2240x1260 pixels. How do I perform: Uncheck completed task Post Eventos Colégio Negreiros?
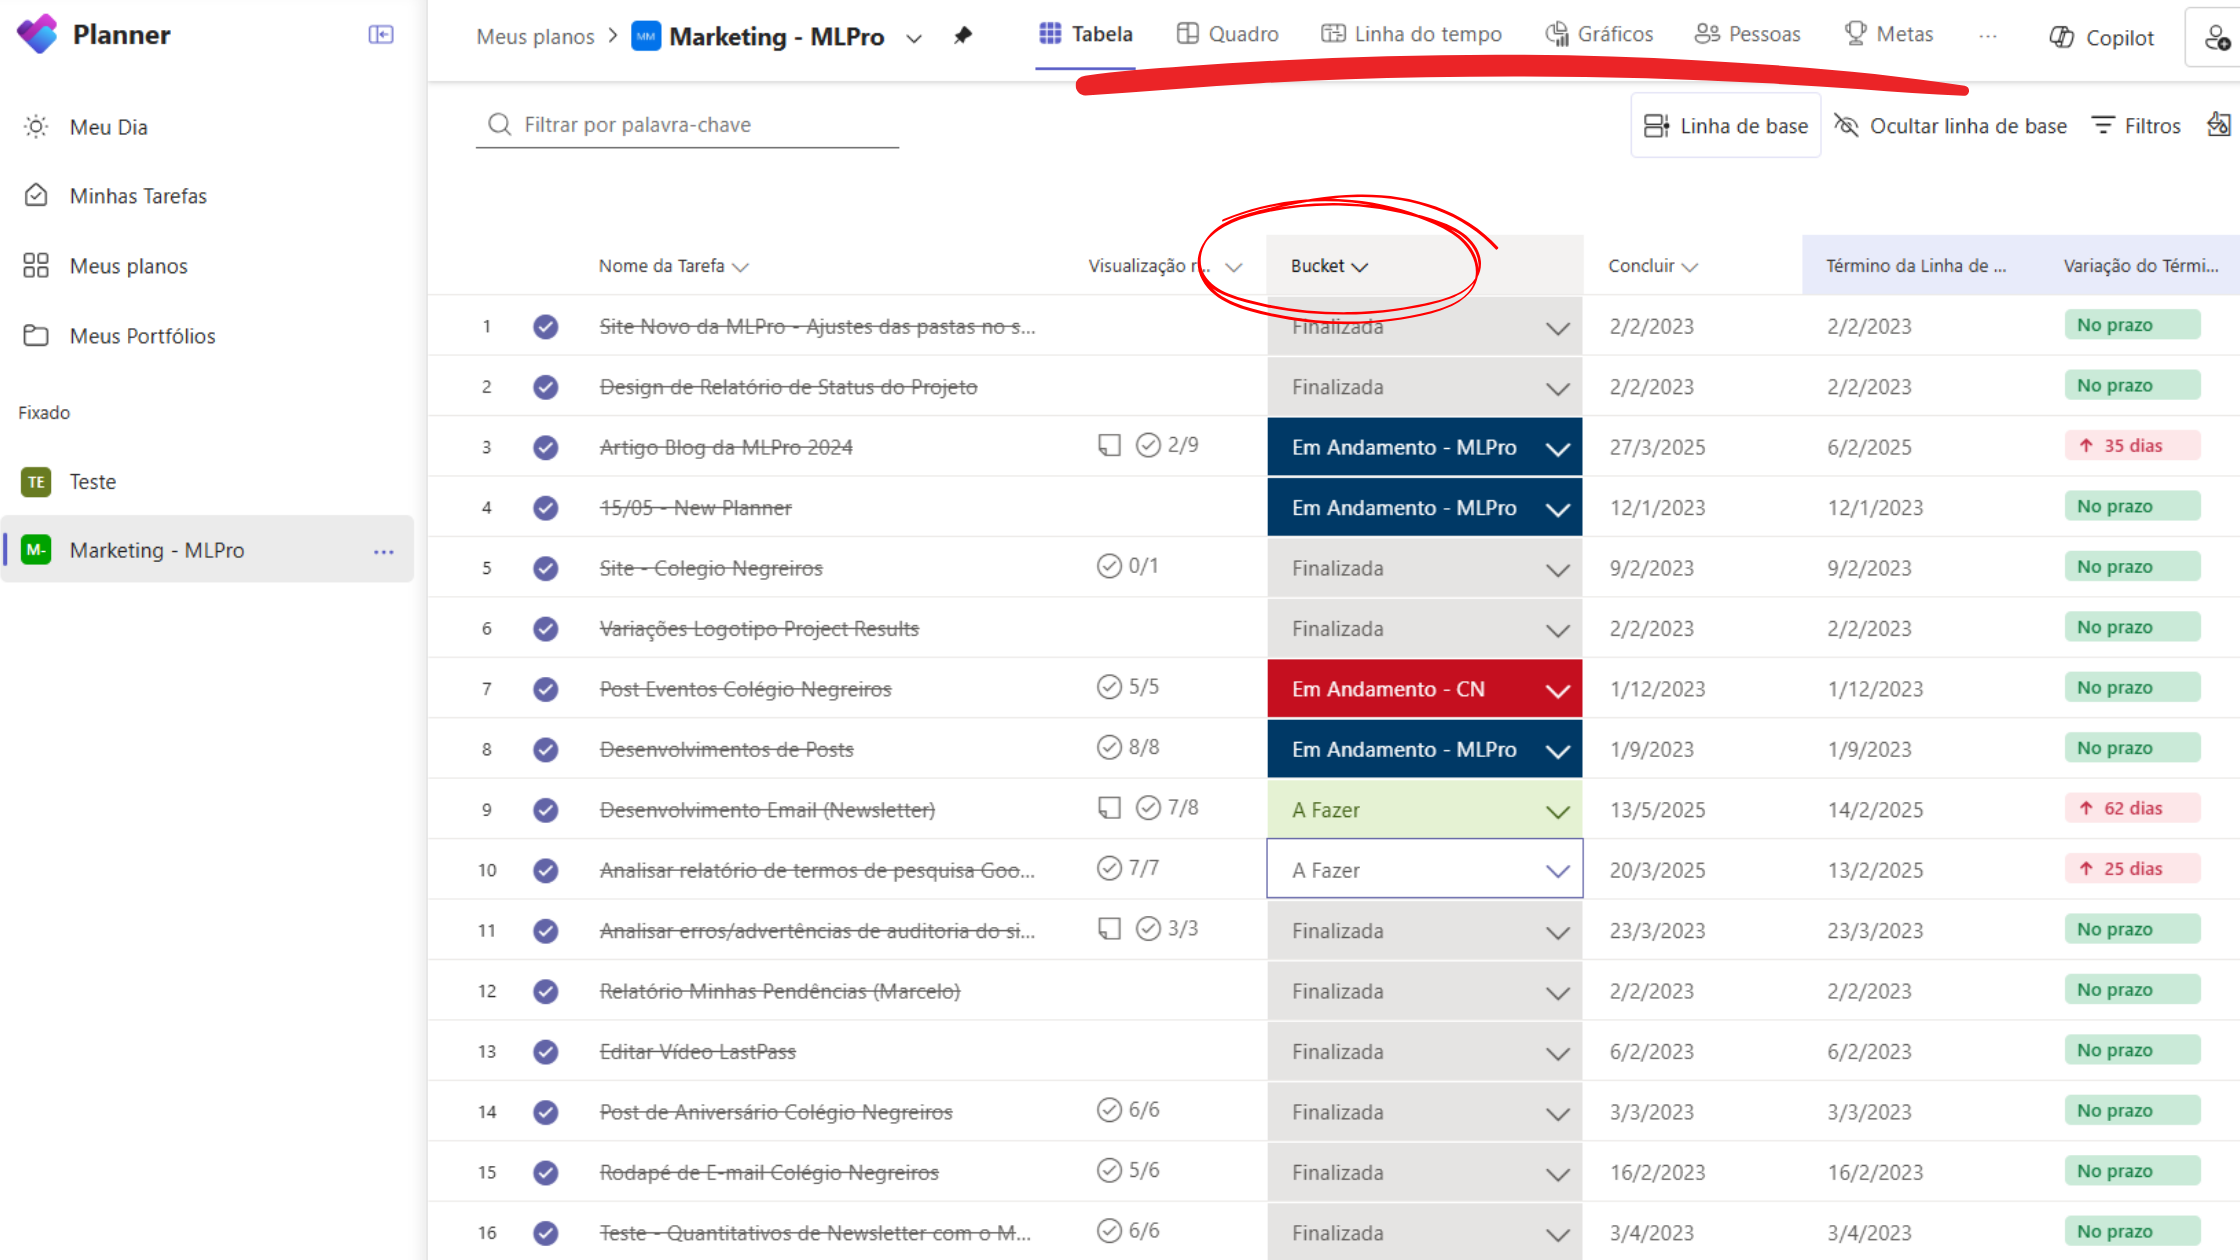tap(545, 689)
